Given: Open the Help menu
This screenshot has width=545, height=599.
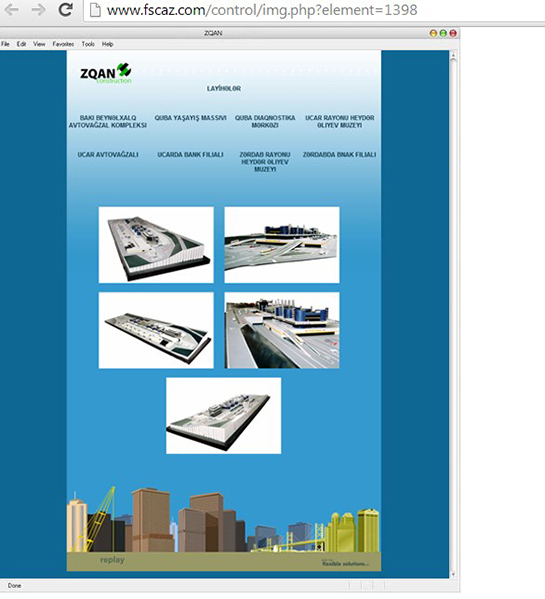Looking at the screenshot, I should point(107,44).
